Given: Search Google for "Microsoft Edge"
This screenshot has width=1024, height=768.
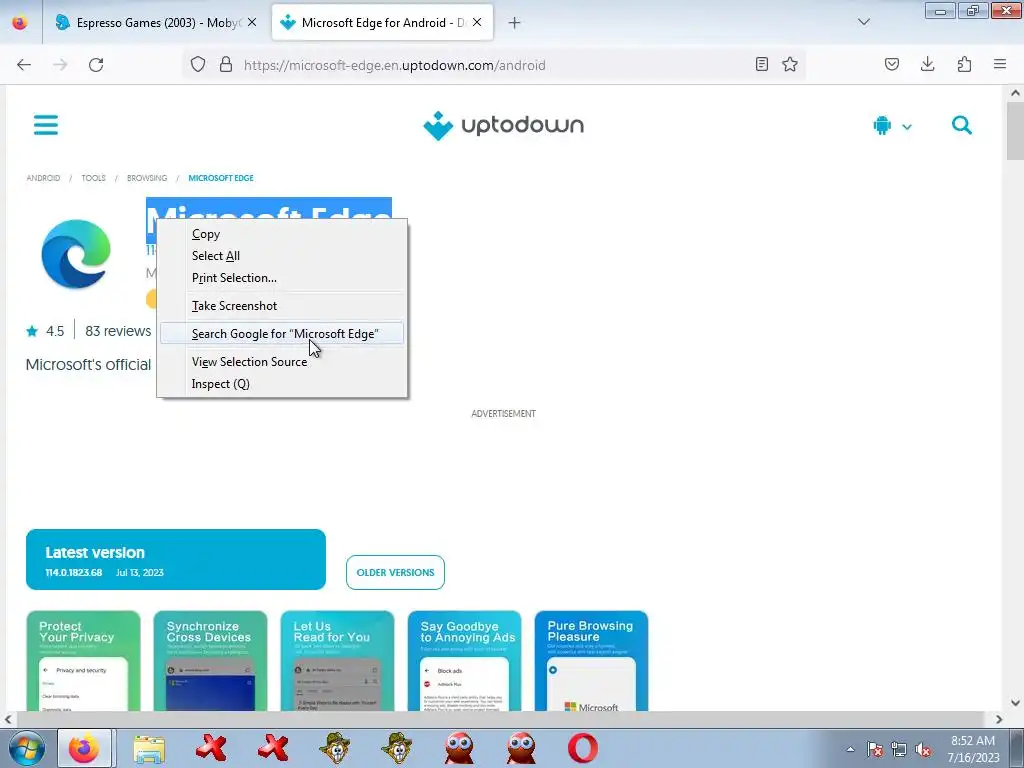Looking at the screenshot, I should pos(282,334).
